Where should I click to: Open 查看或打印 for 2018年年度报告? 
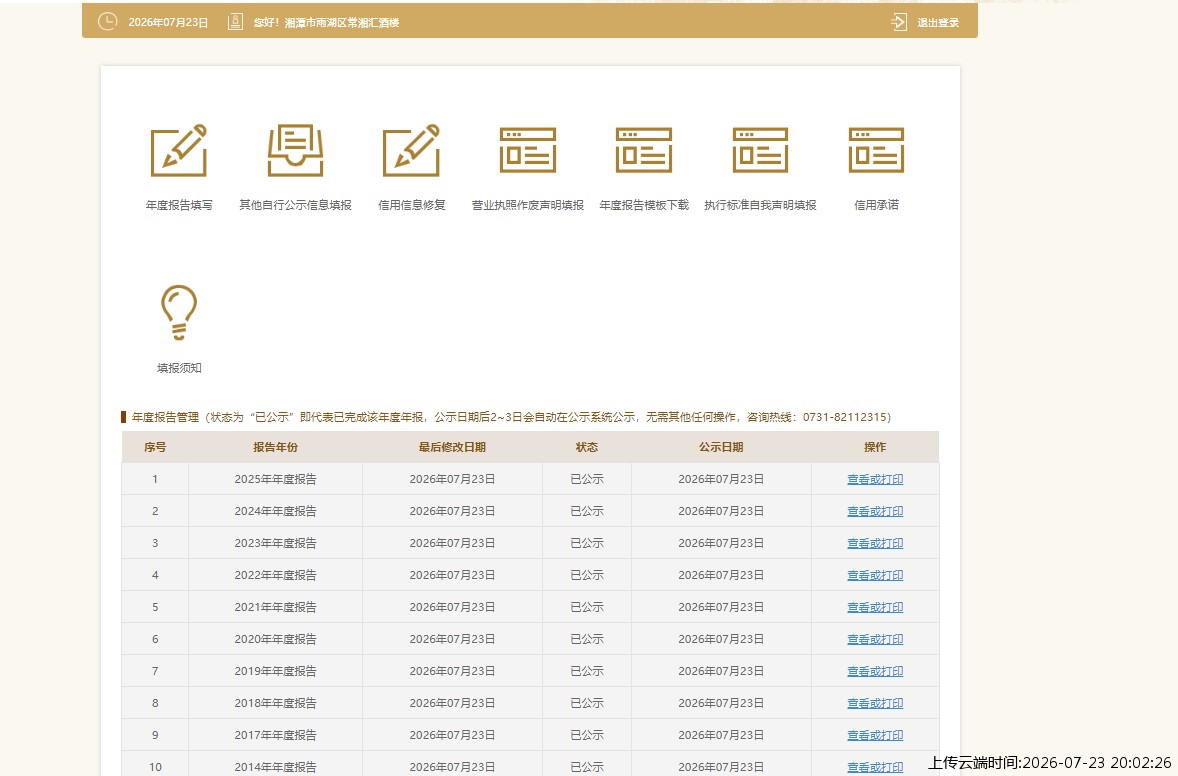tap(875, 703)
